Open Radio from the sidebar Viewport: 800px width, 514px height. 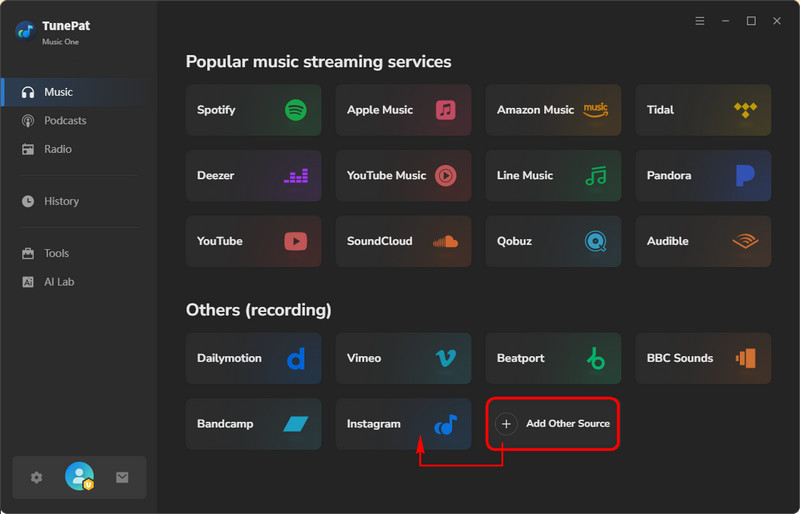pyautogui.click(x=57, y=149)
